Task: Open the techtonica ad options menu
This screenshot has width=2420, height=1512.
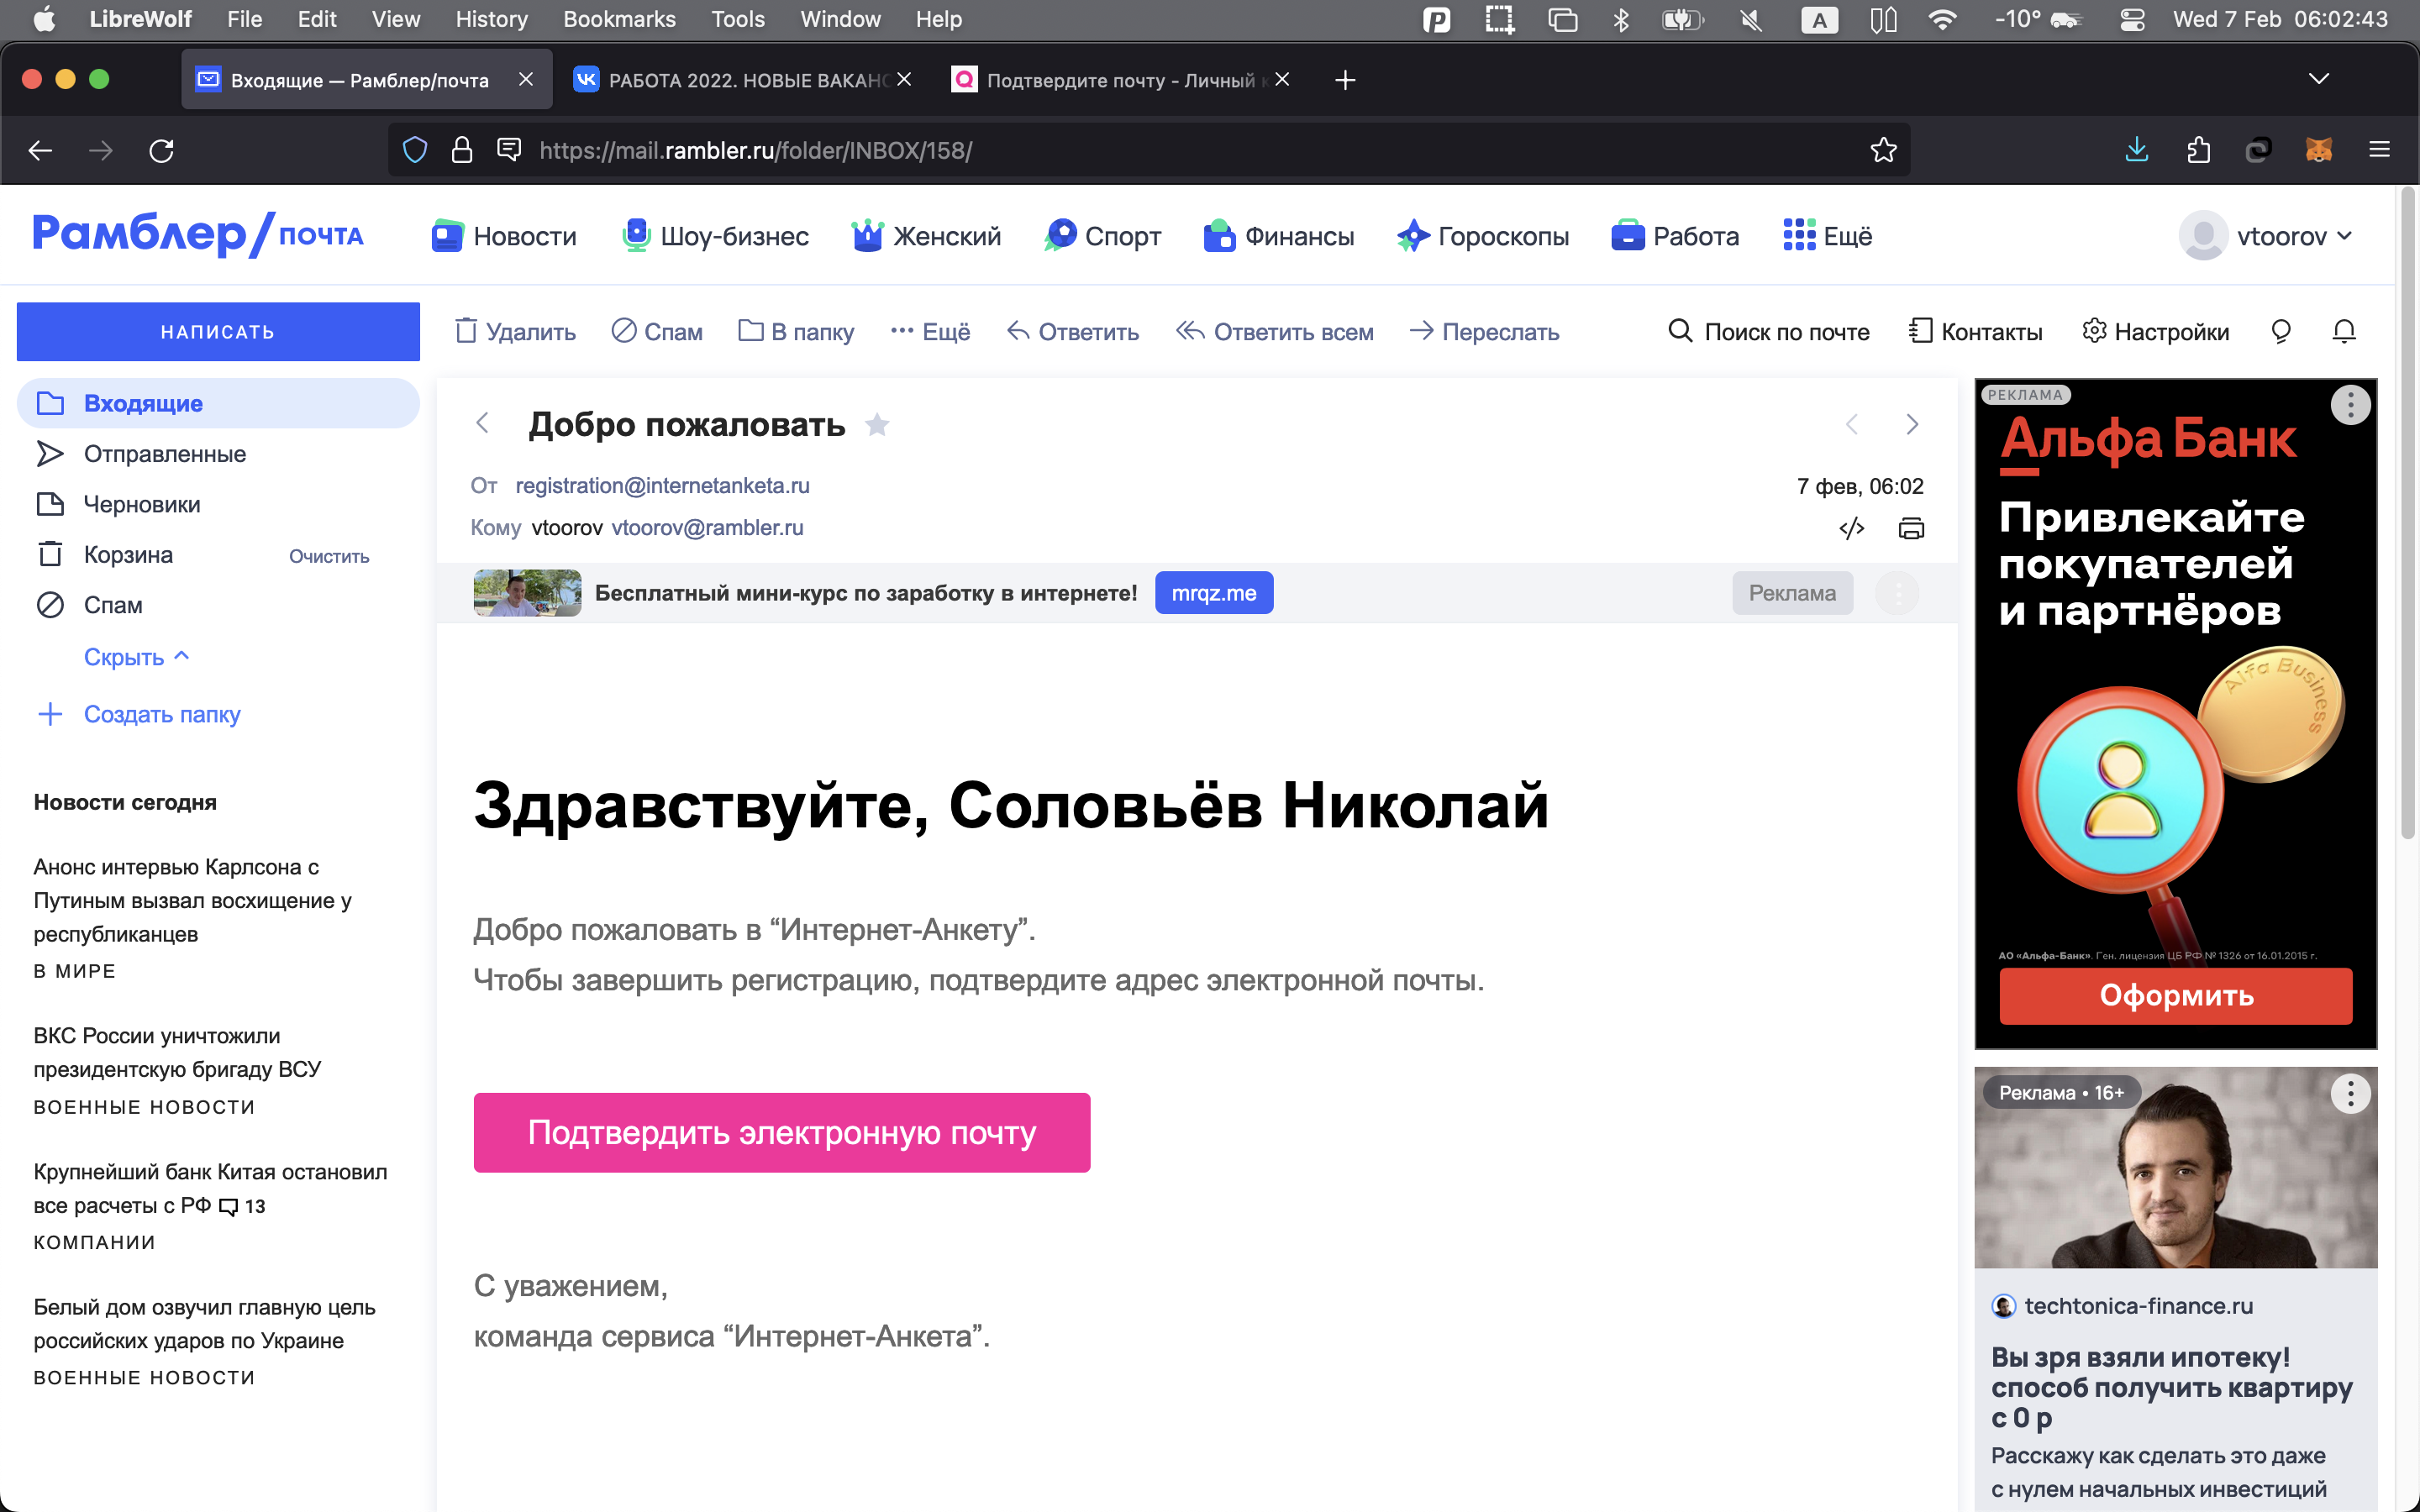Action: coord(2350,1094)
